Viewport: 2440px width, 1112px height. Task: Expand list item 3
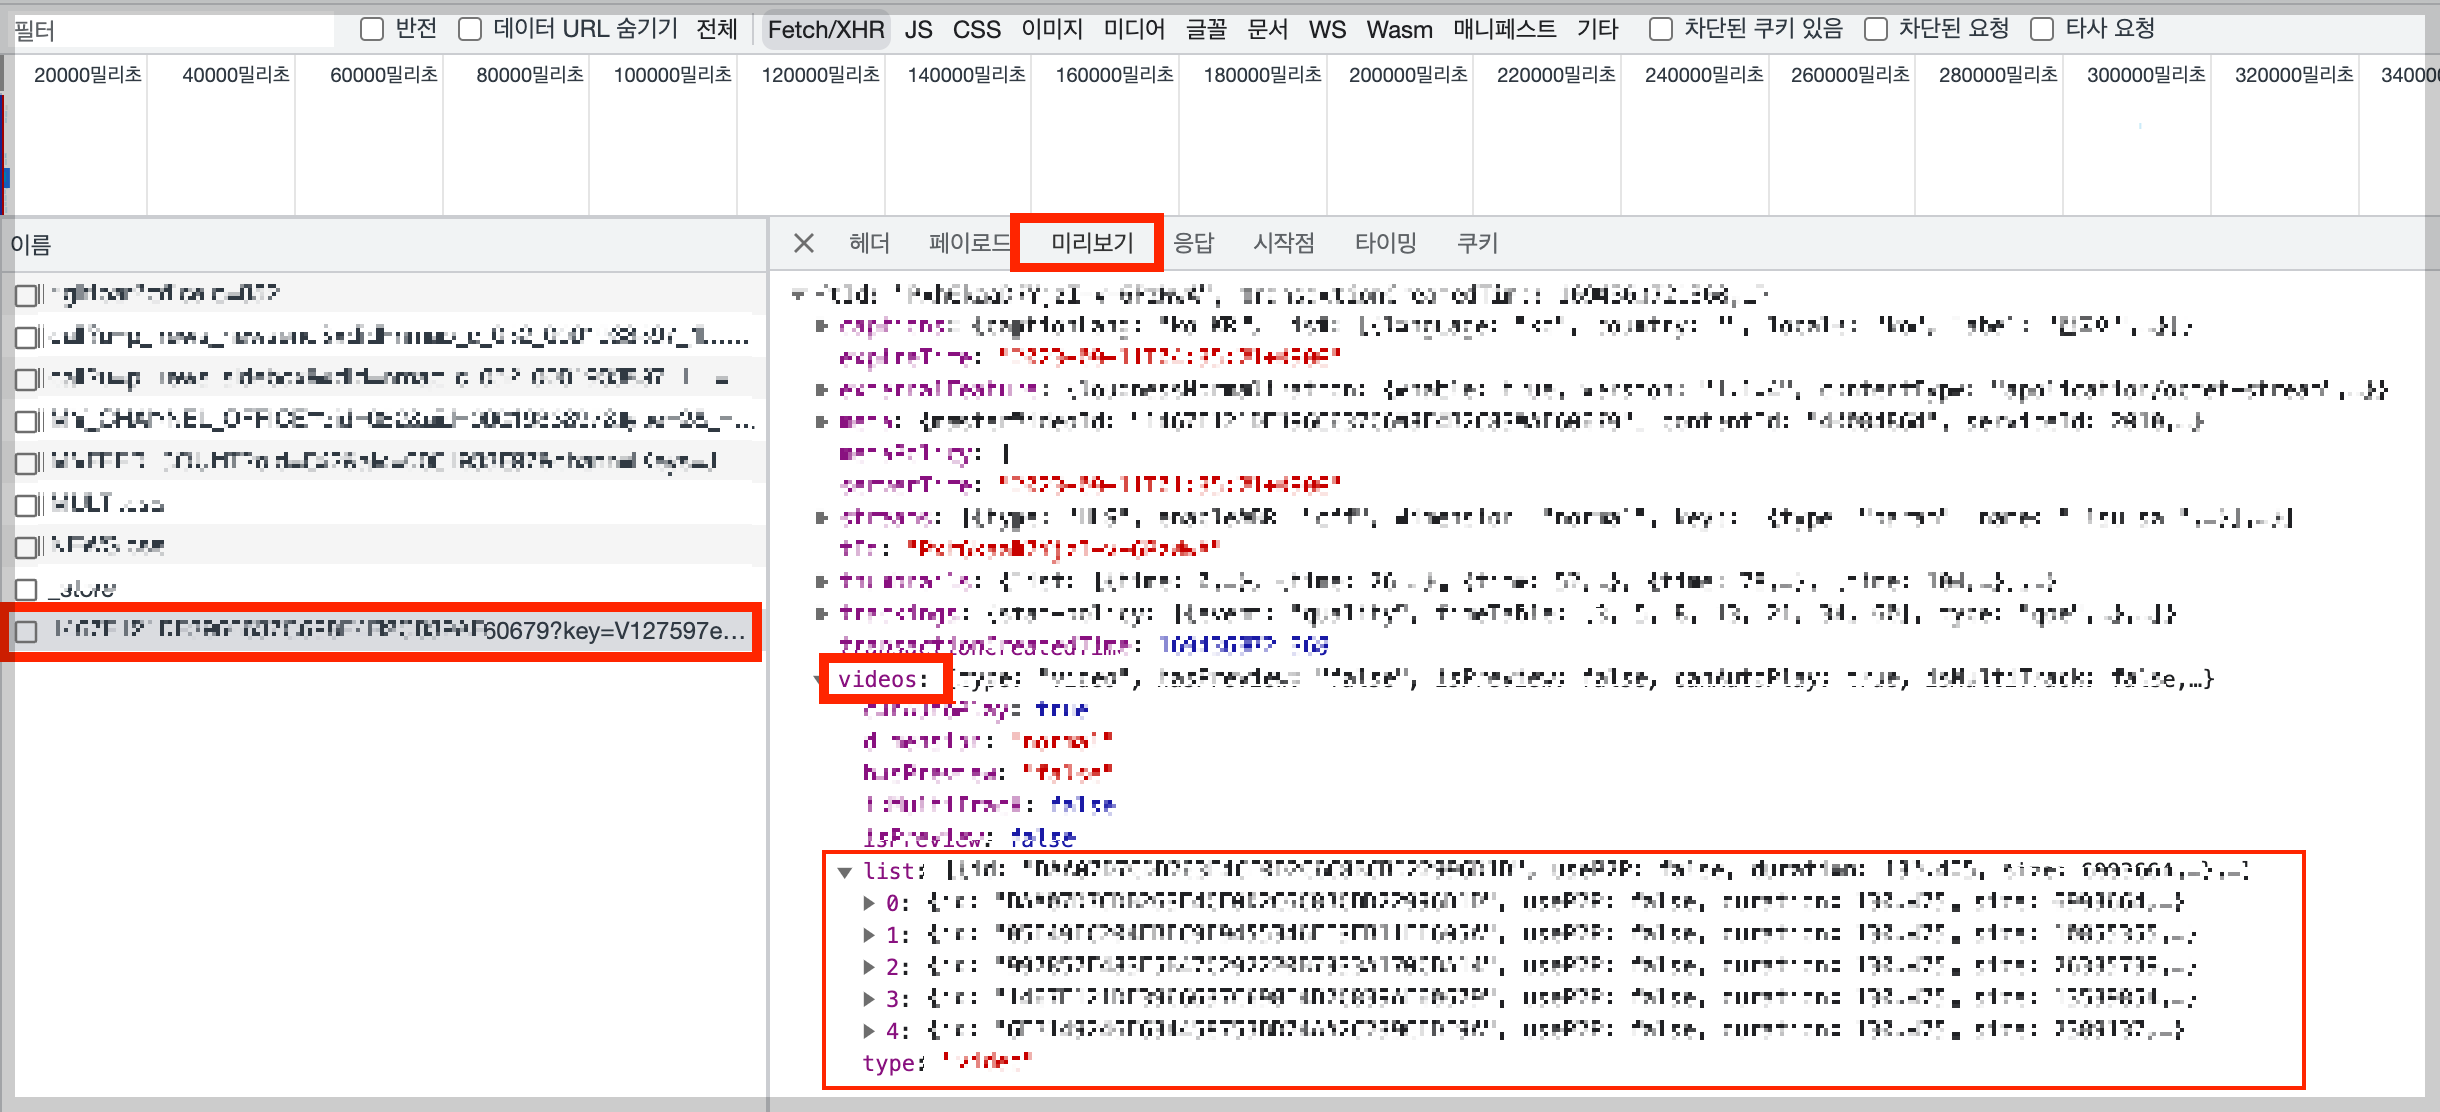(869, 999)
